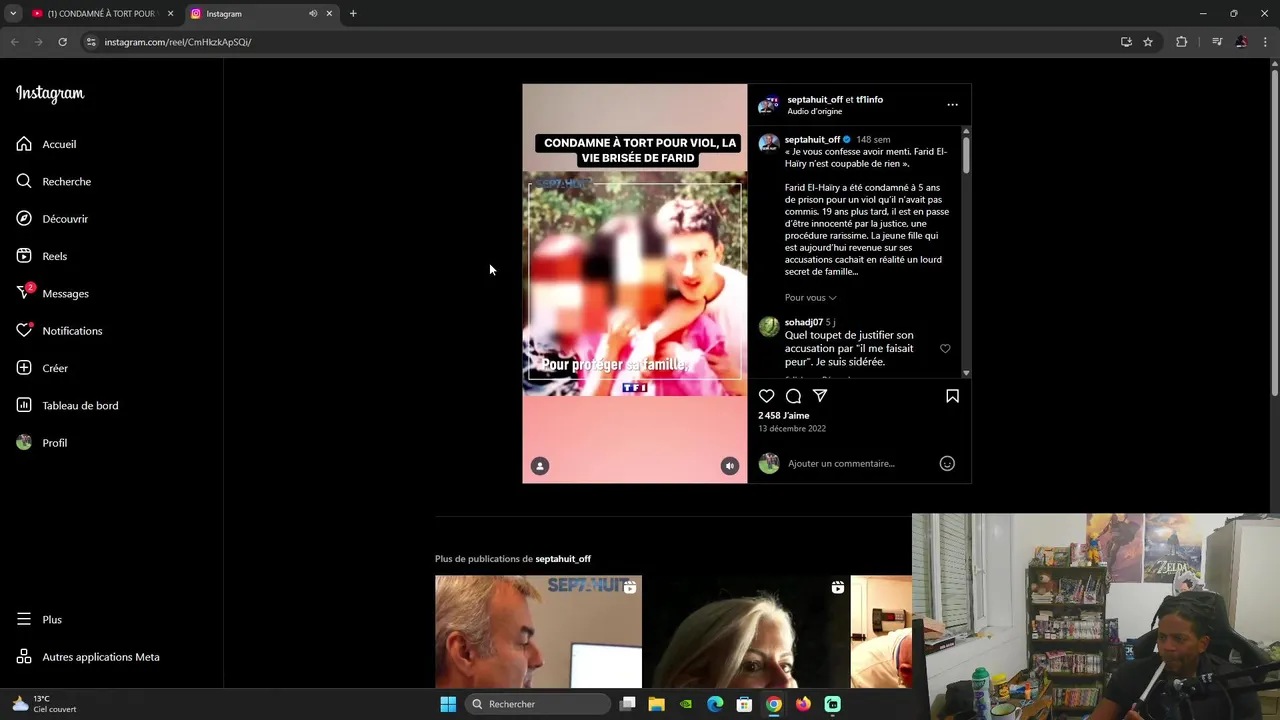Click the Instagram logo
The image size is (1280, 720).
50,94
